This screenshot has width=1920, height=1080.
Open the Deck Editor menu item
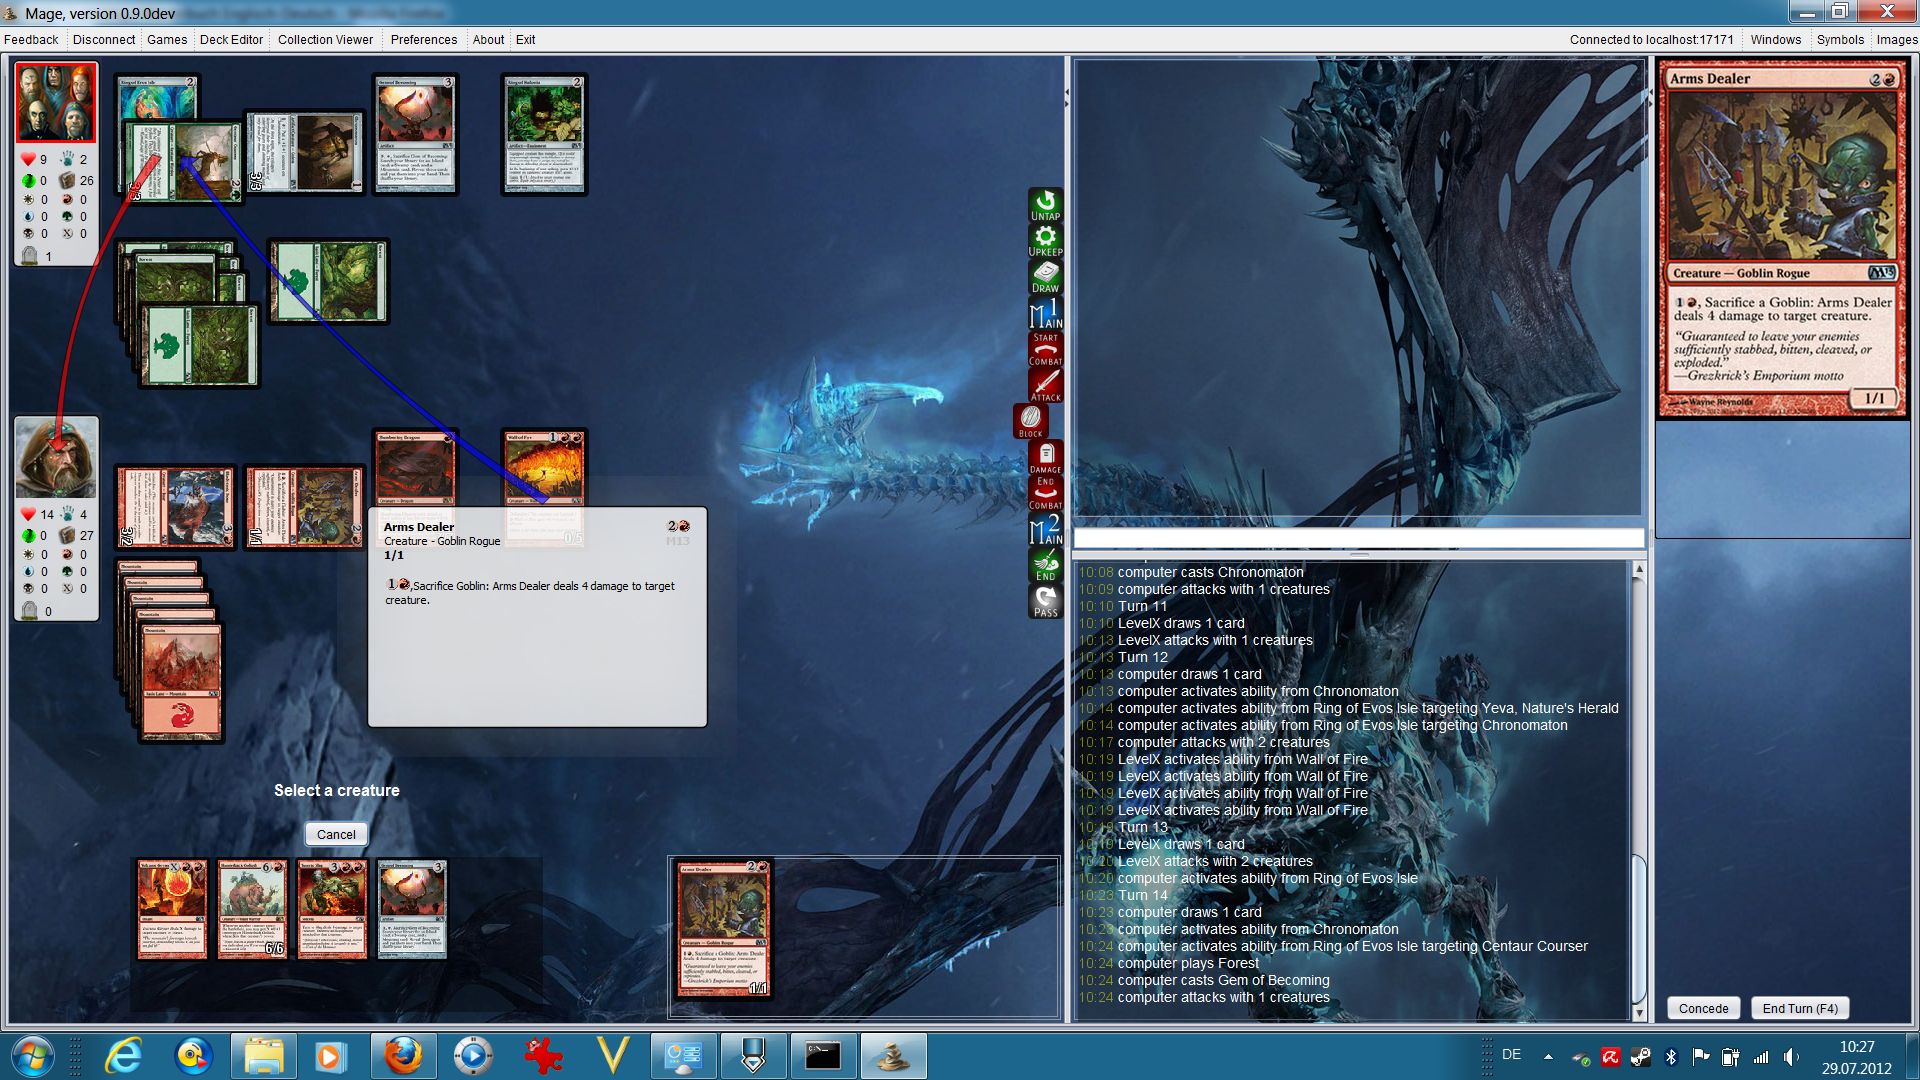(x=231, y=40)
